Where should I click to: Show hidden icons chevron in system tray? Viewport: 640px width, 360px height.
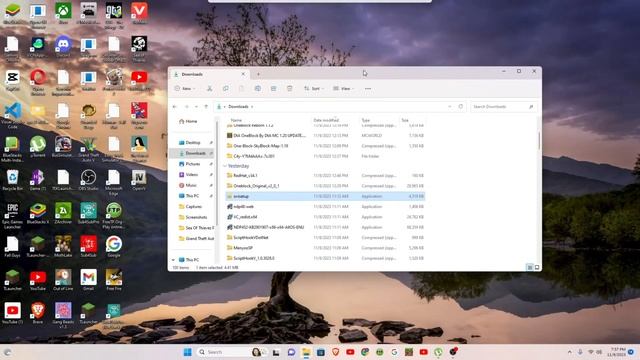pos(569,352)
